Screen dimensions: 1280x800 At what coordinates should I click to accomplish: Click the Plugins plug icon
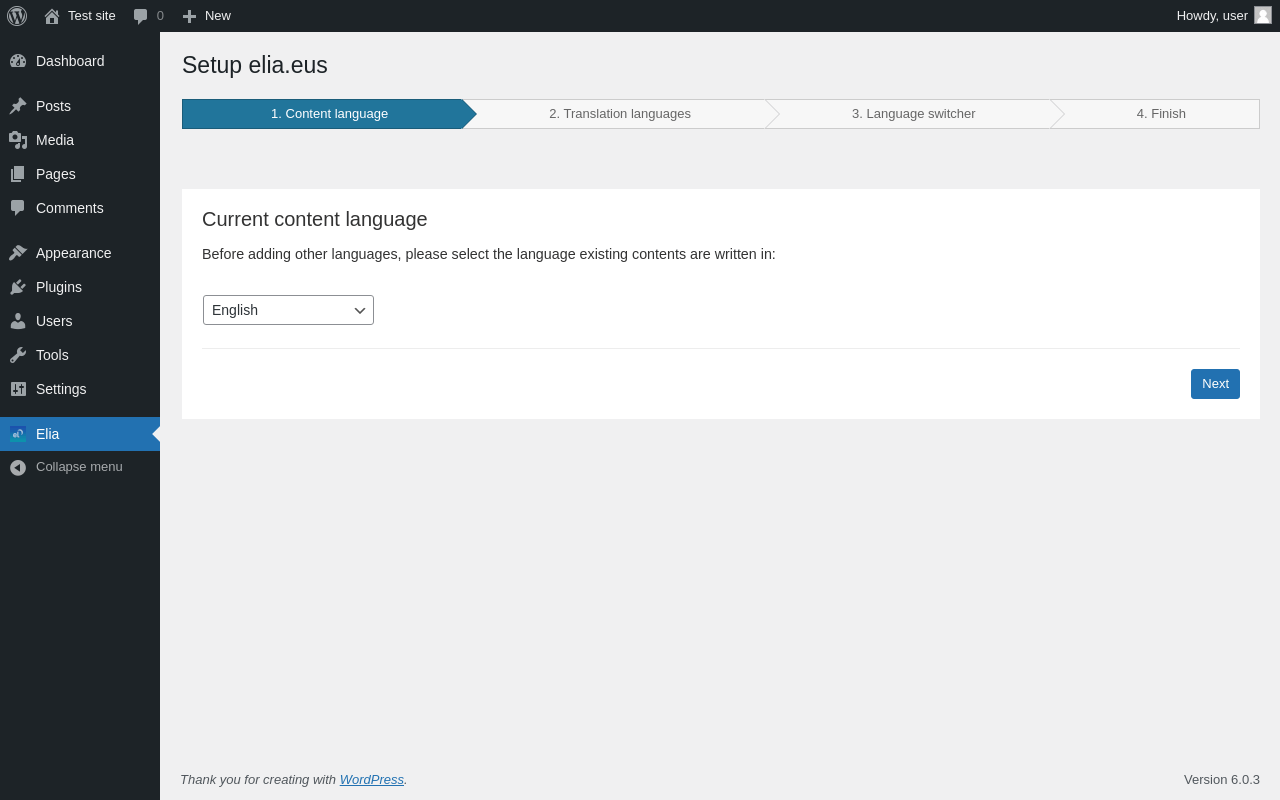[x=18, y=287]
